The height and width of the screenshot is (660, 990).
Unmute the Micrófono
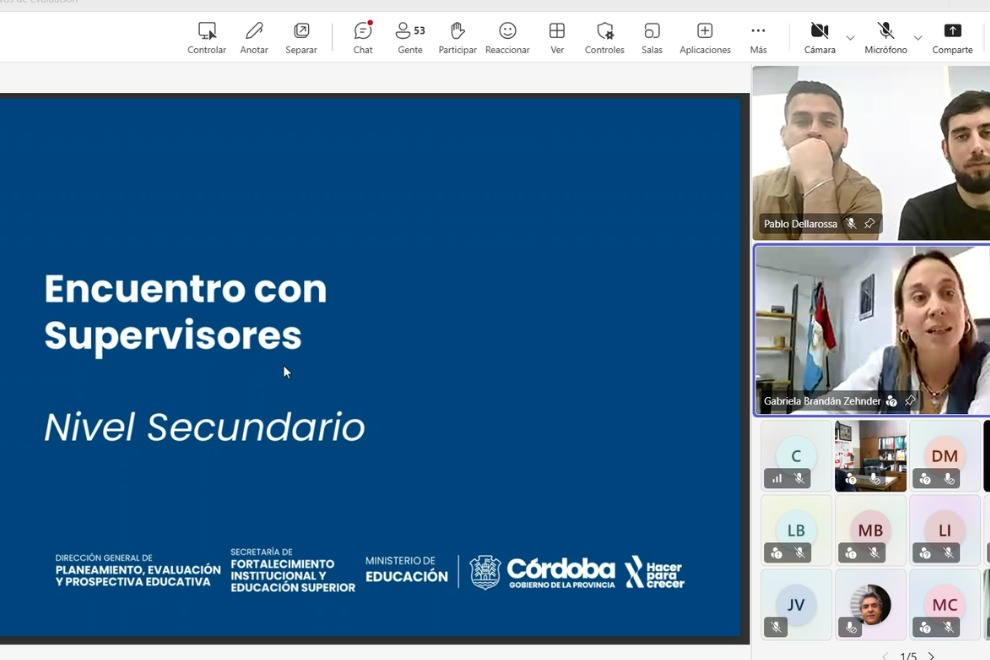(885, 38)
